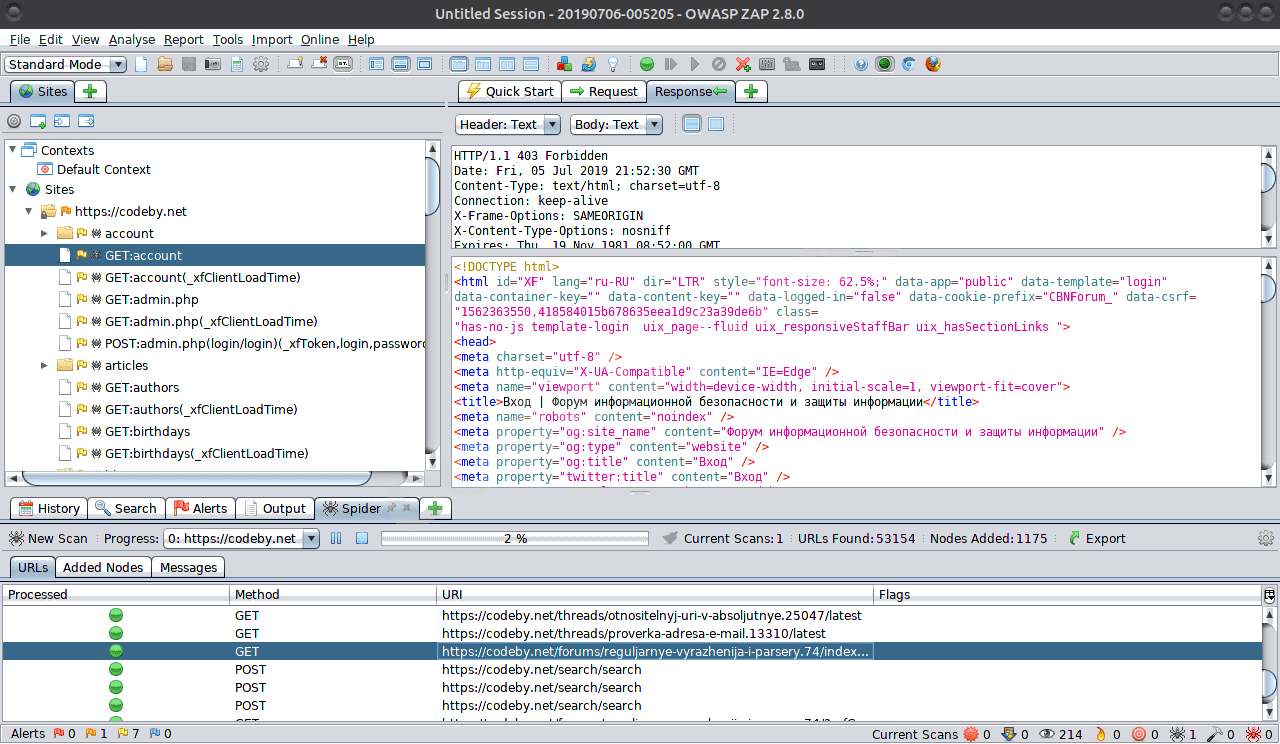1280x744 pixels.
Task: Collapse the Contexts tree node
Action: (x=12, y=150)
